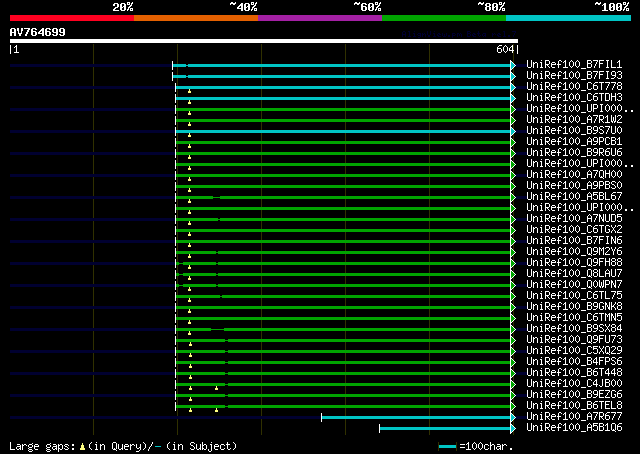640x454 pixels.
Task: Pick the UniRef100_B7FIN6 label
Action: click(574, 240)
